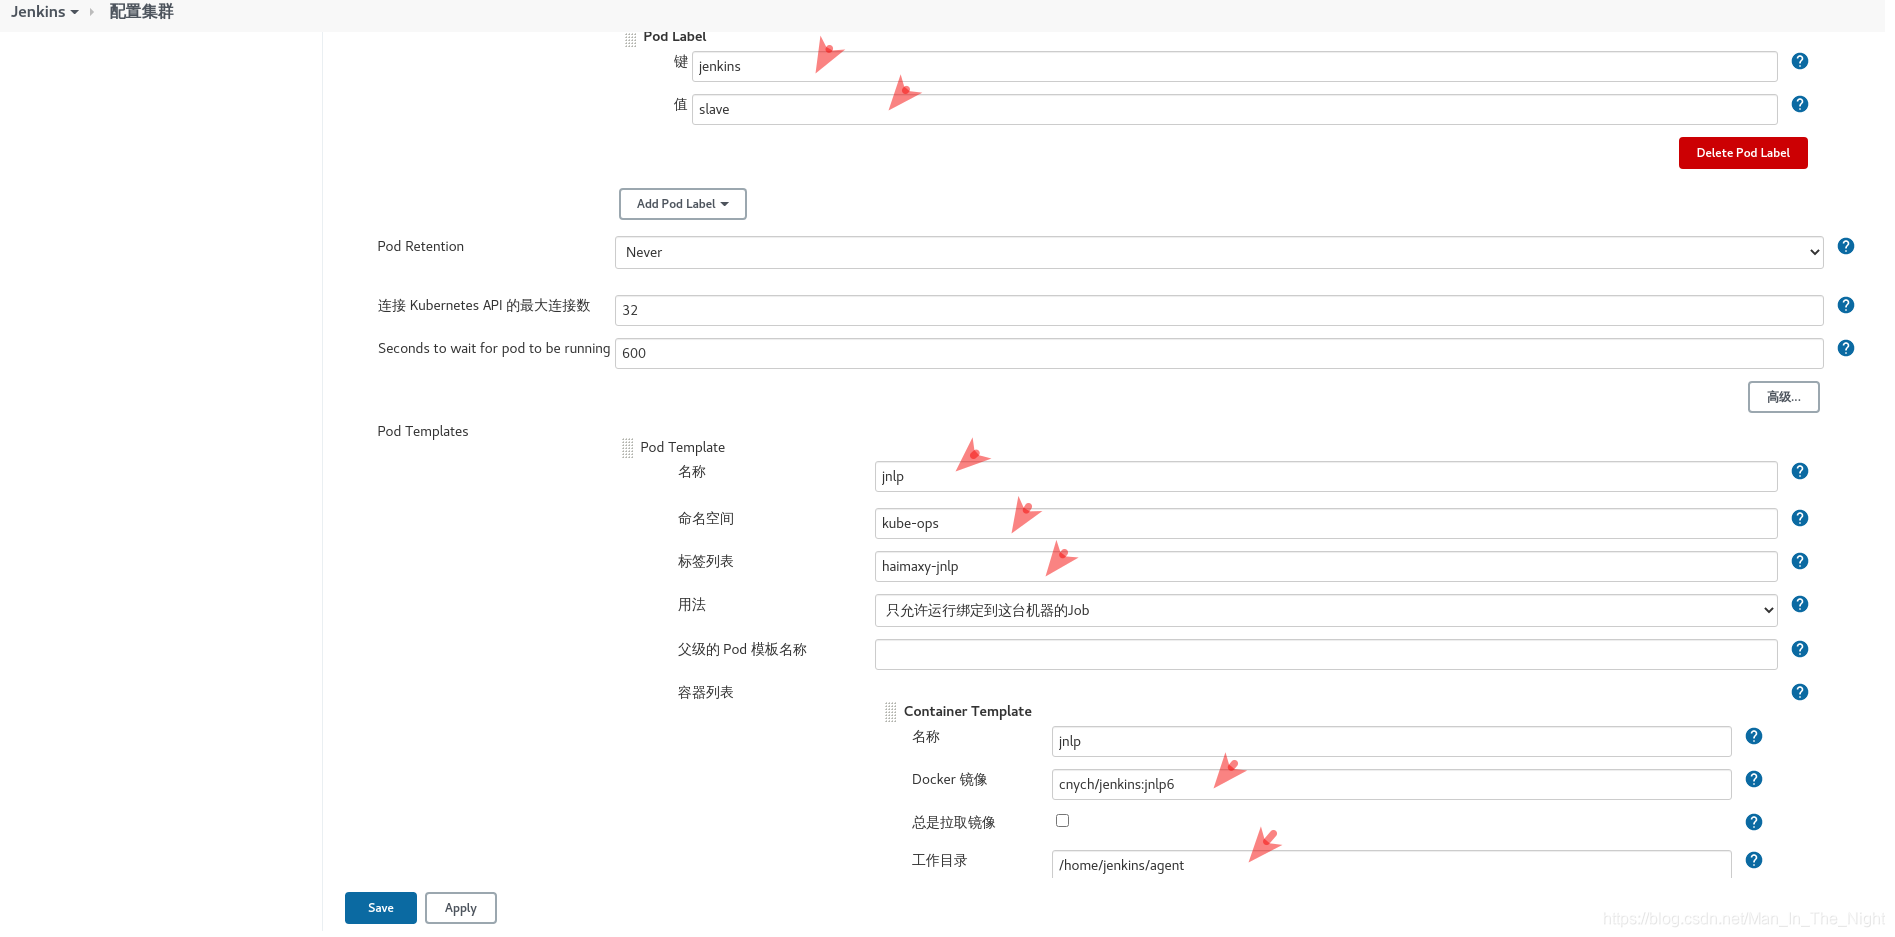This screenshot has height=937, width=1895.
Task: Click the 高级... advanced button
Action: pyautogui.click(x=1783, y=397)
